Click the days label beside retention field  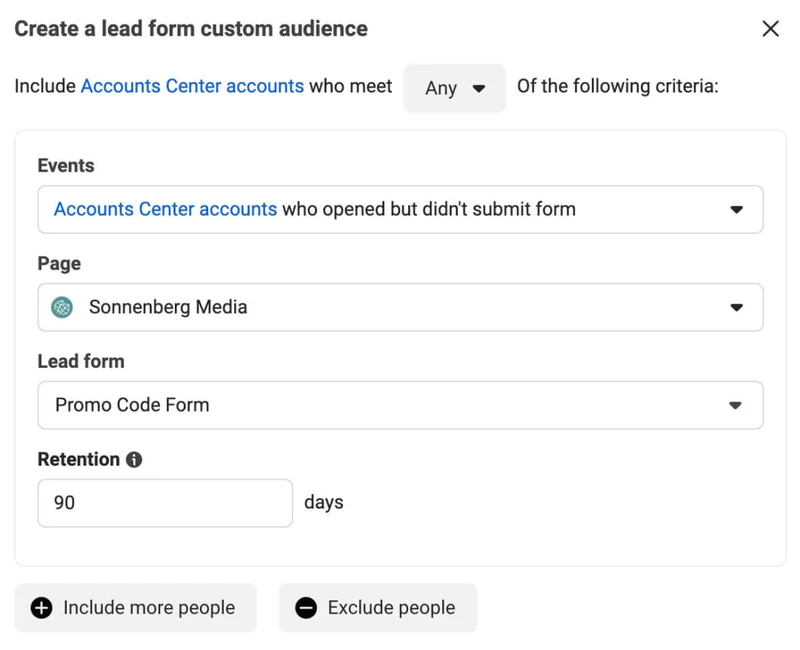[x=323, y=503]
